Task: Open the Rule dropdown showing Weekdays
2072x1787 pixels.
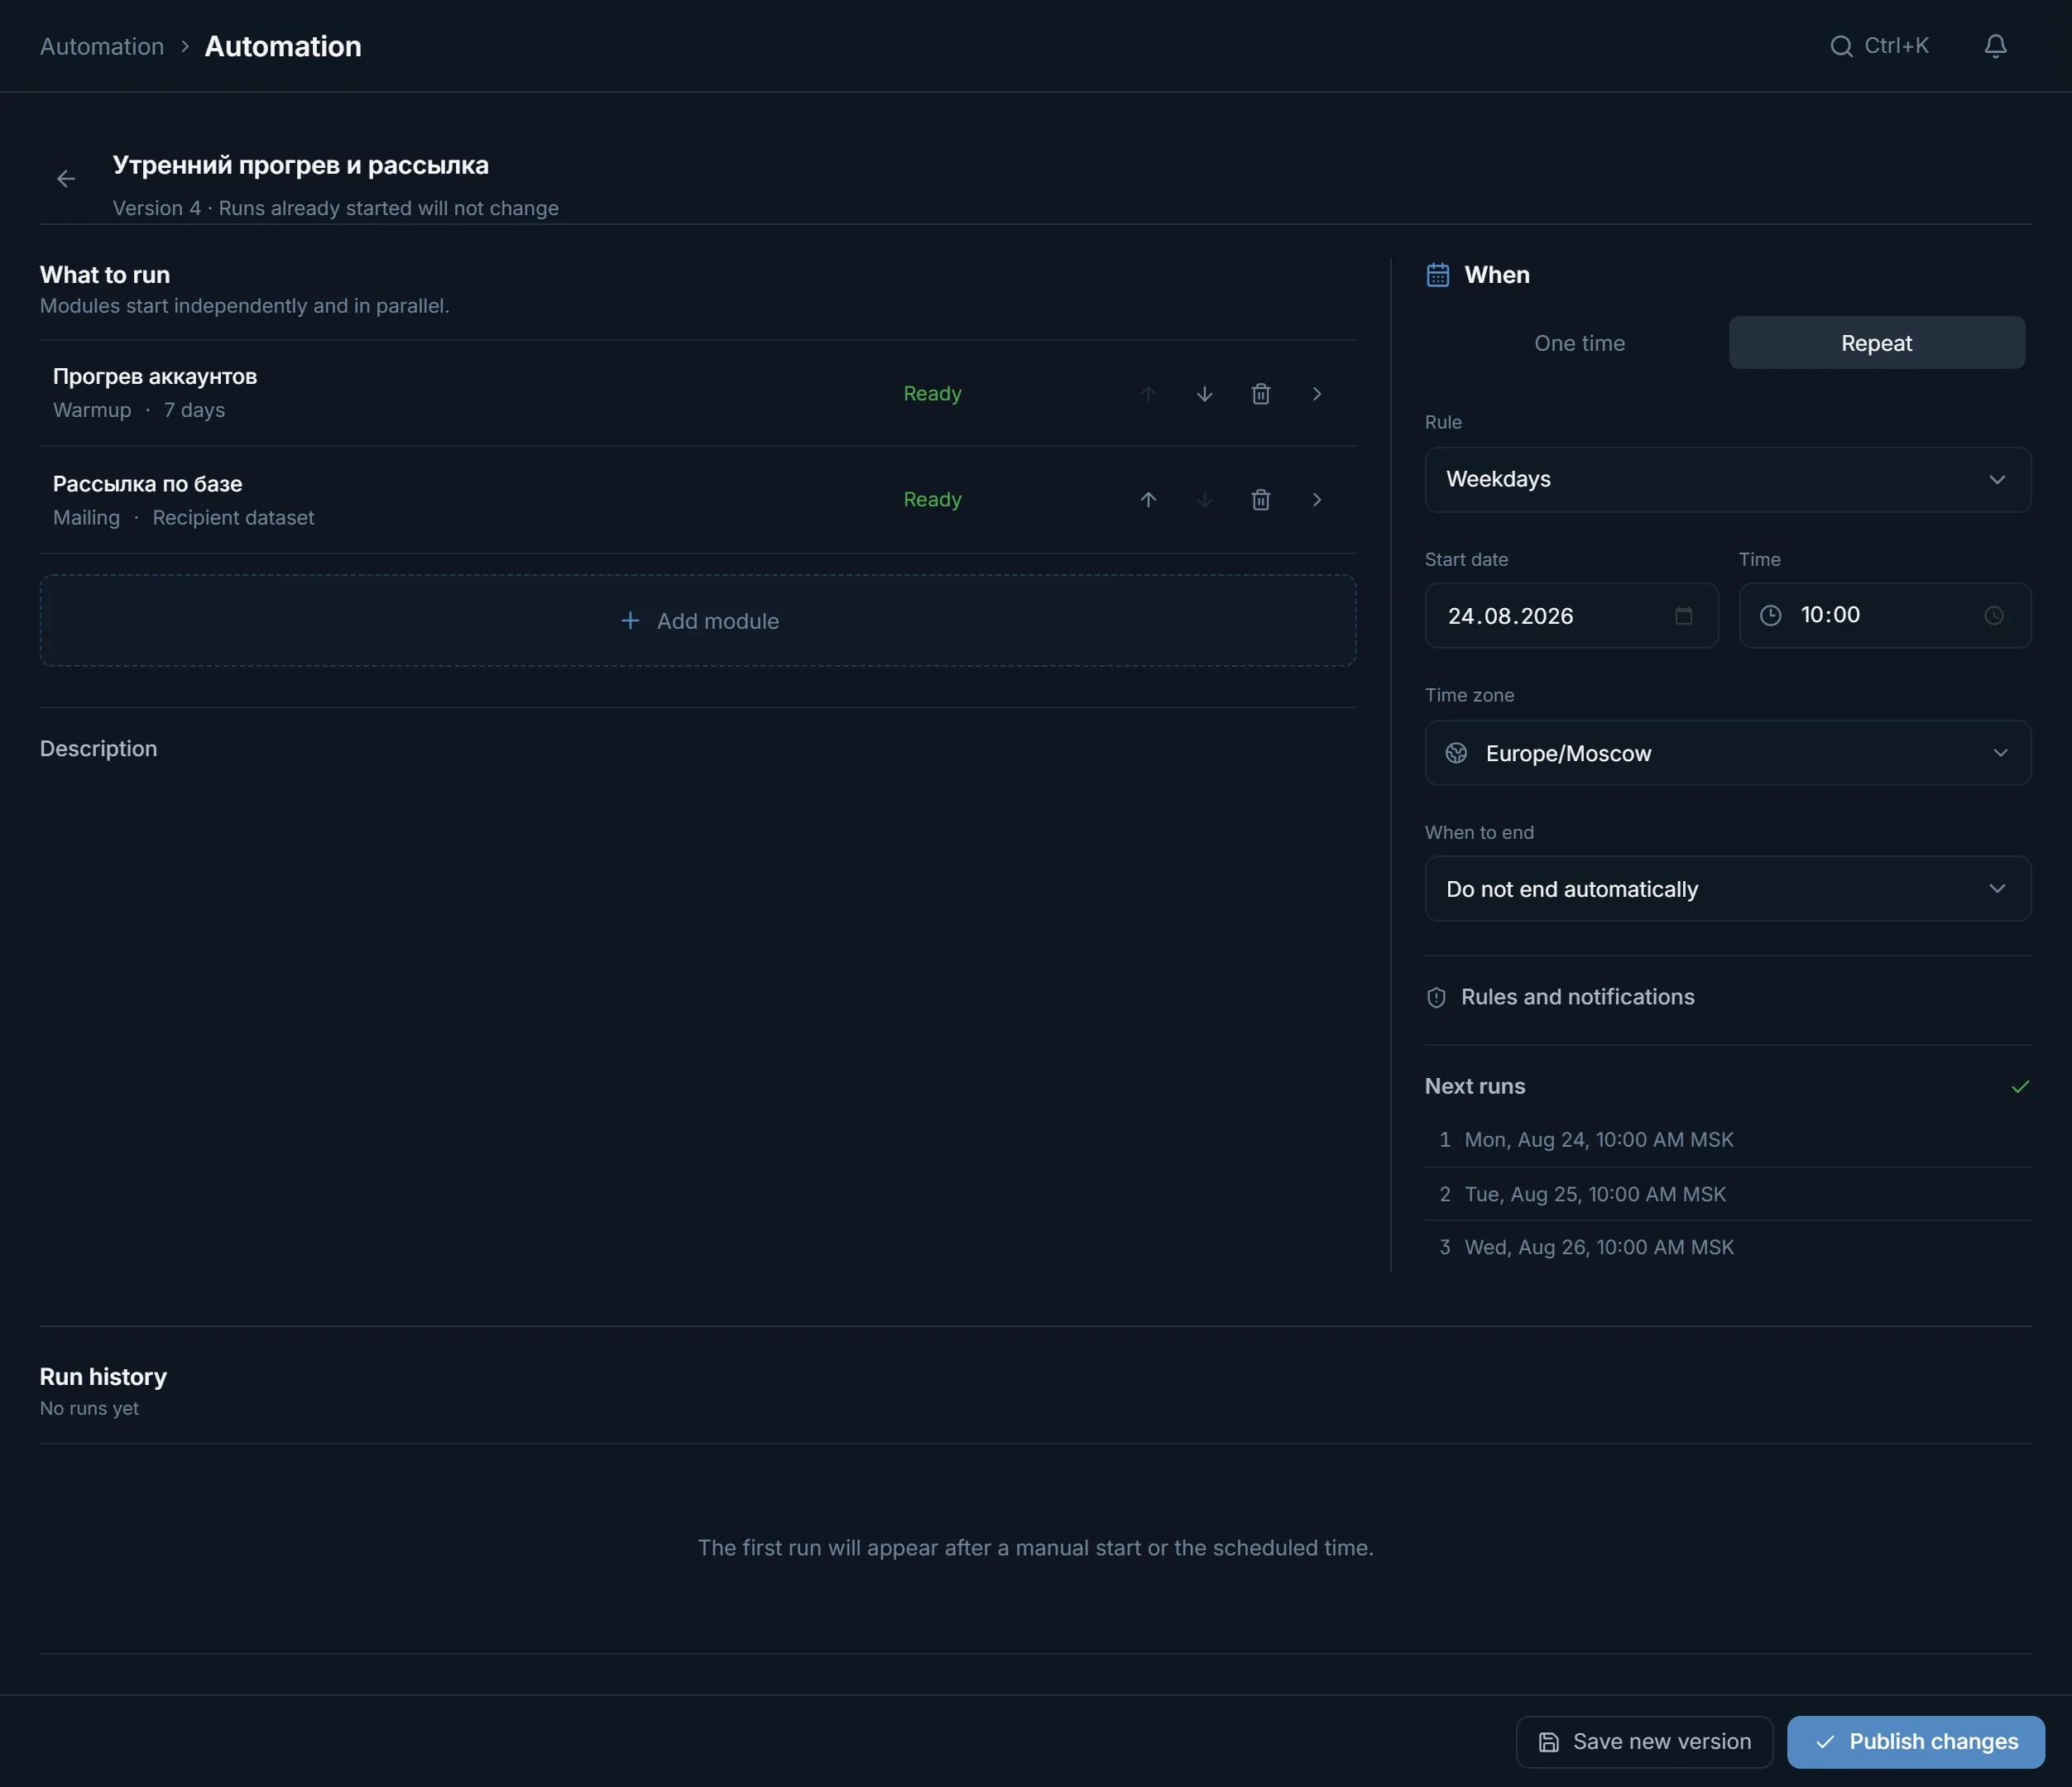Action: pyautogui.click(x=1727, y=479)
